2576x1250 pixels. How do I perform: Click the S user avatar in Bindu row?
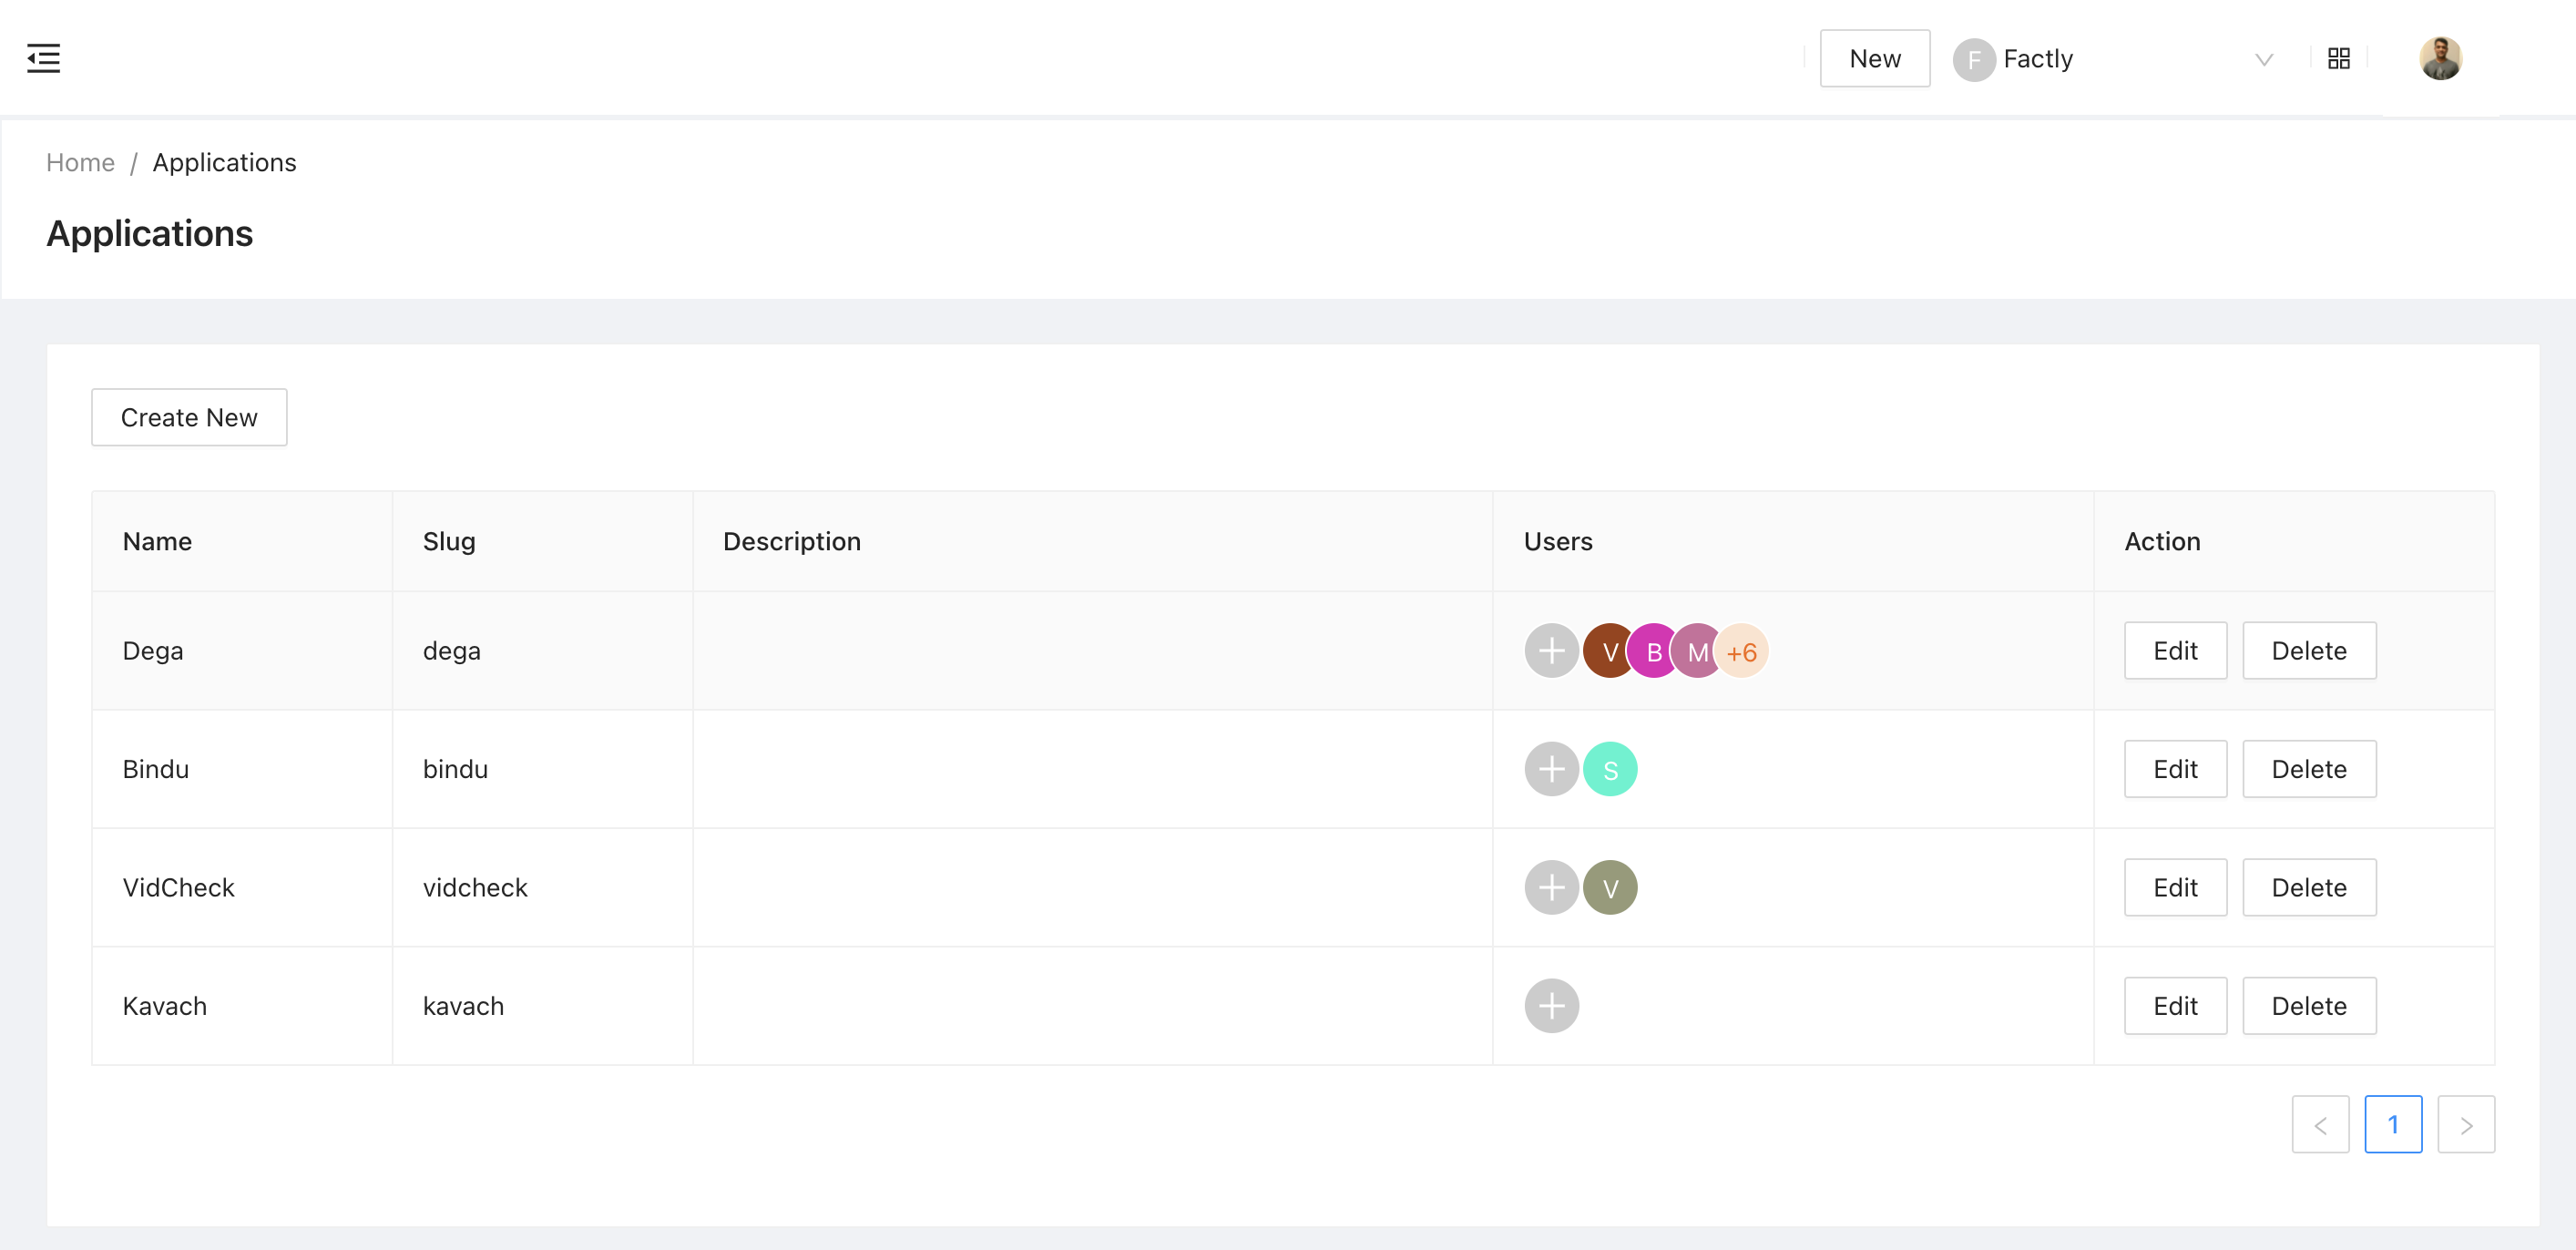point(1610,769)
